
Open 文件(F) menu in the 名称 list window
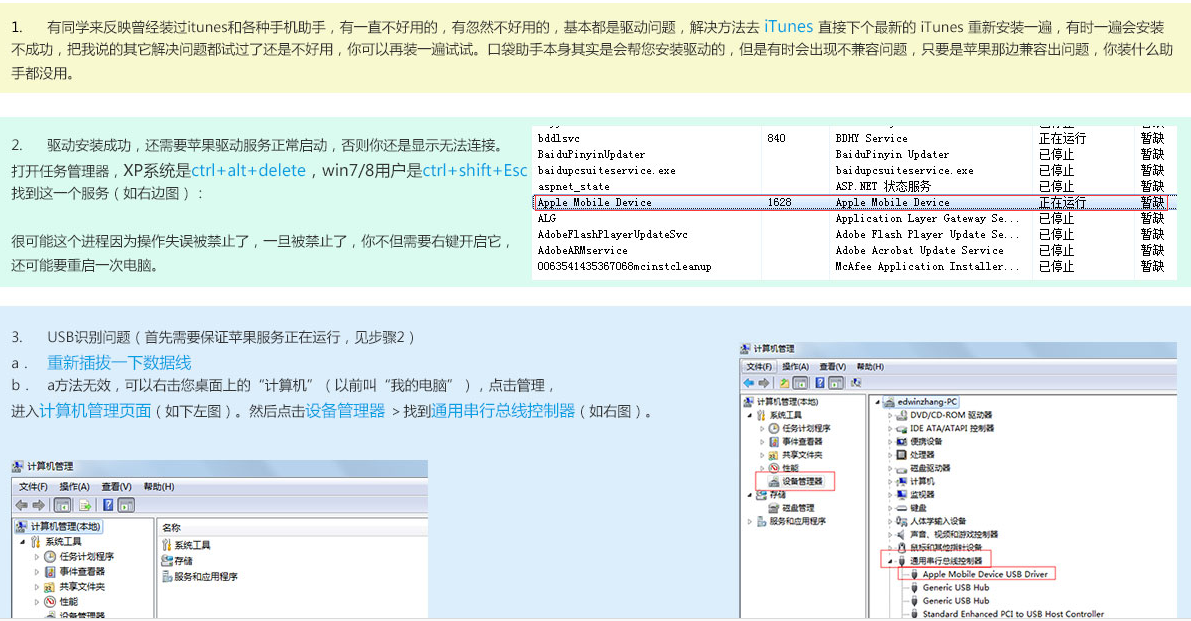pyautogui.click(x=33, y=487)
